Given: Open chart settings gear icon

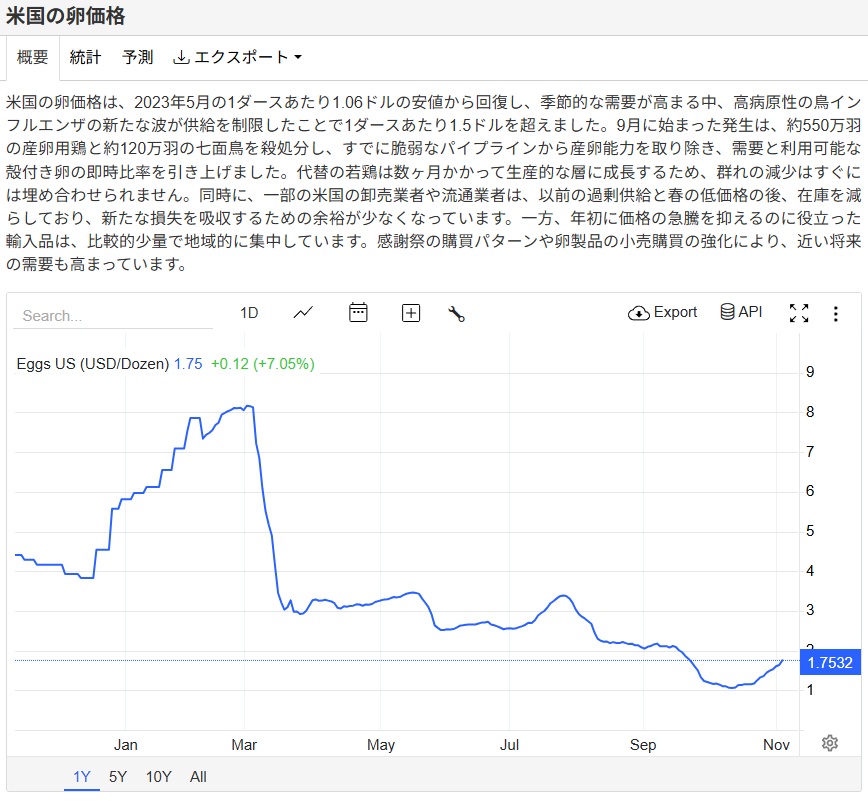Looking at the screenshot, I should [x=829, y=742].
